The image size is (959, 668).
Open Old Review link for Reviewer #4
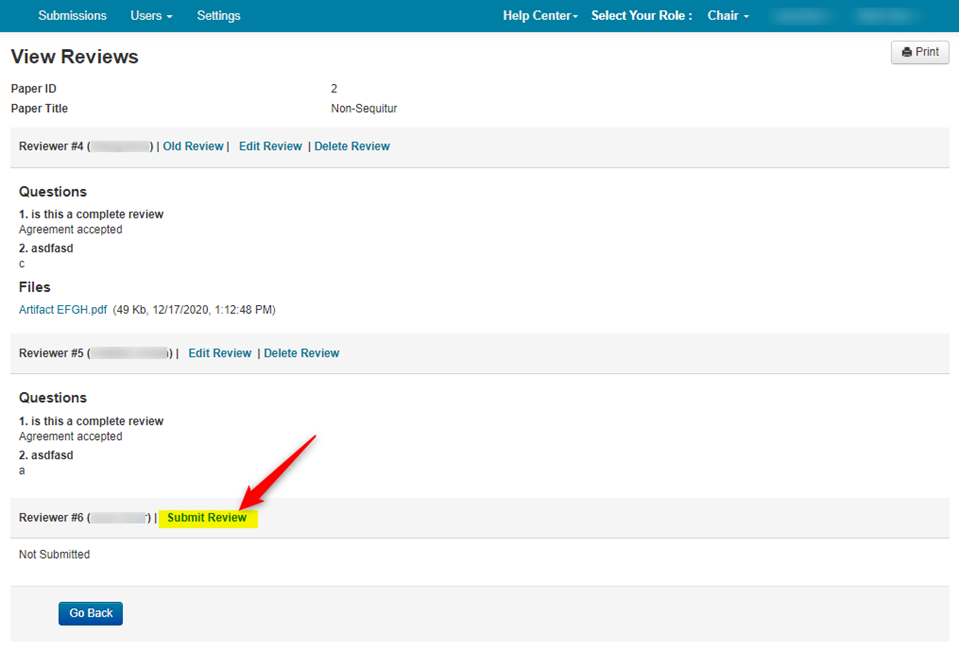point(193,146)
